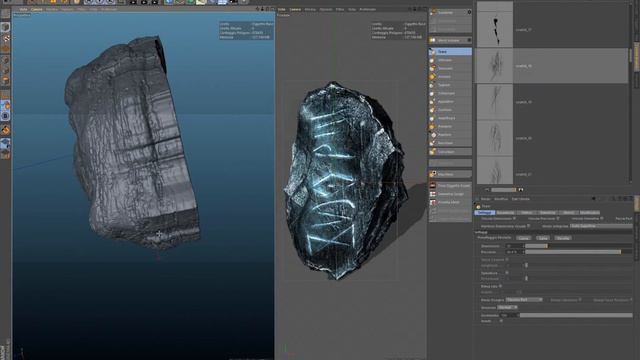Select the Smussare (Smooth) sculpt brush
The image size is (640, 360).
[x=450, y=69]
